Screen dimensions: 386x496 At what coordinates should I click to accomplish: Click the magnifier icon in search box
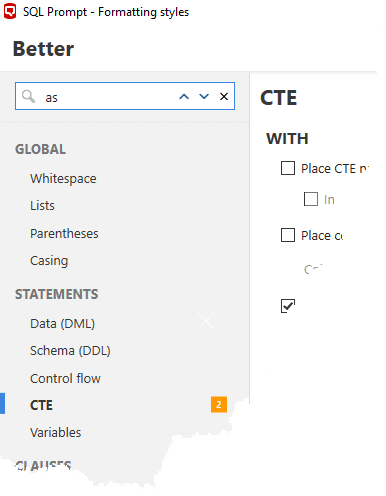(28, 97)
